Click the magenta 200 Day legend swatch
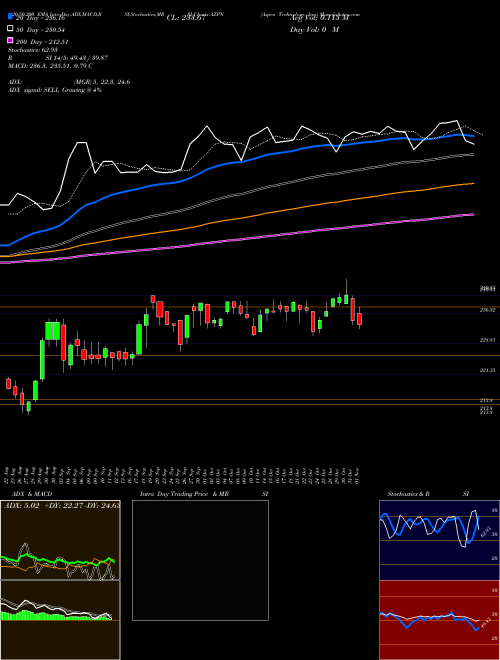 [x=10, y=40]
